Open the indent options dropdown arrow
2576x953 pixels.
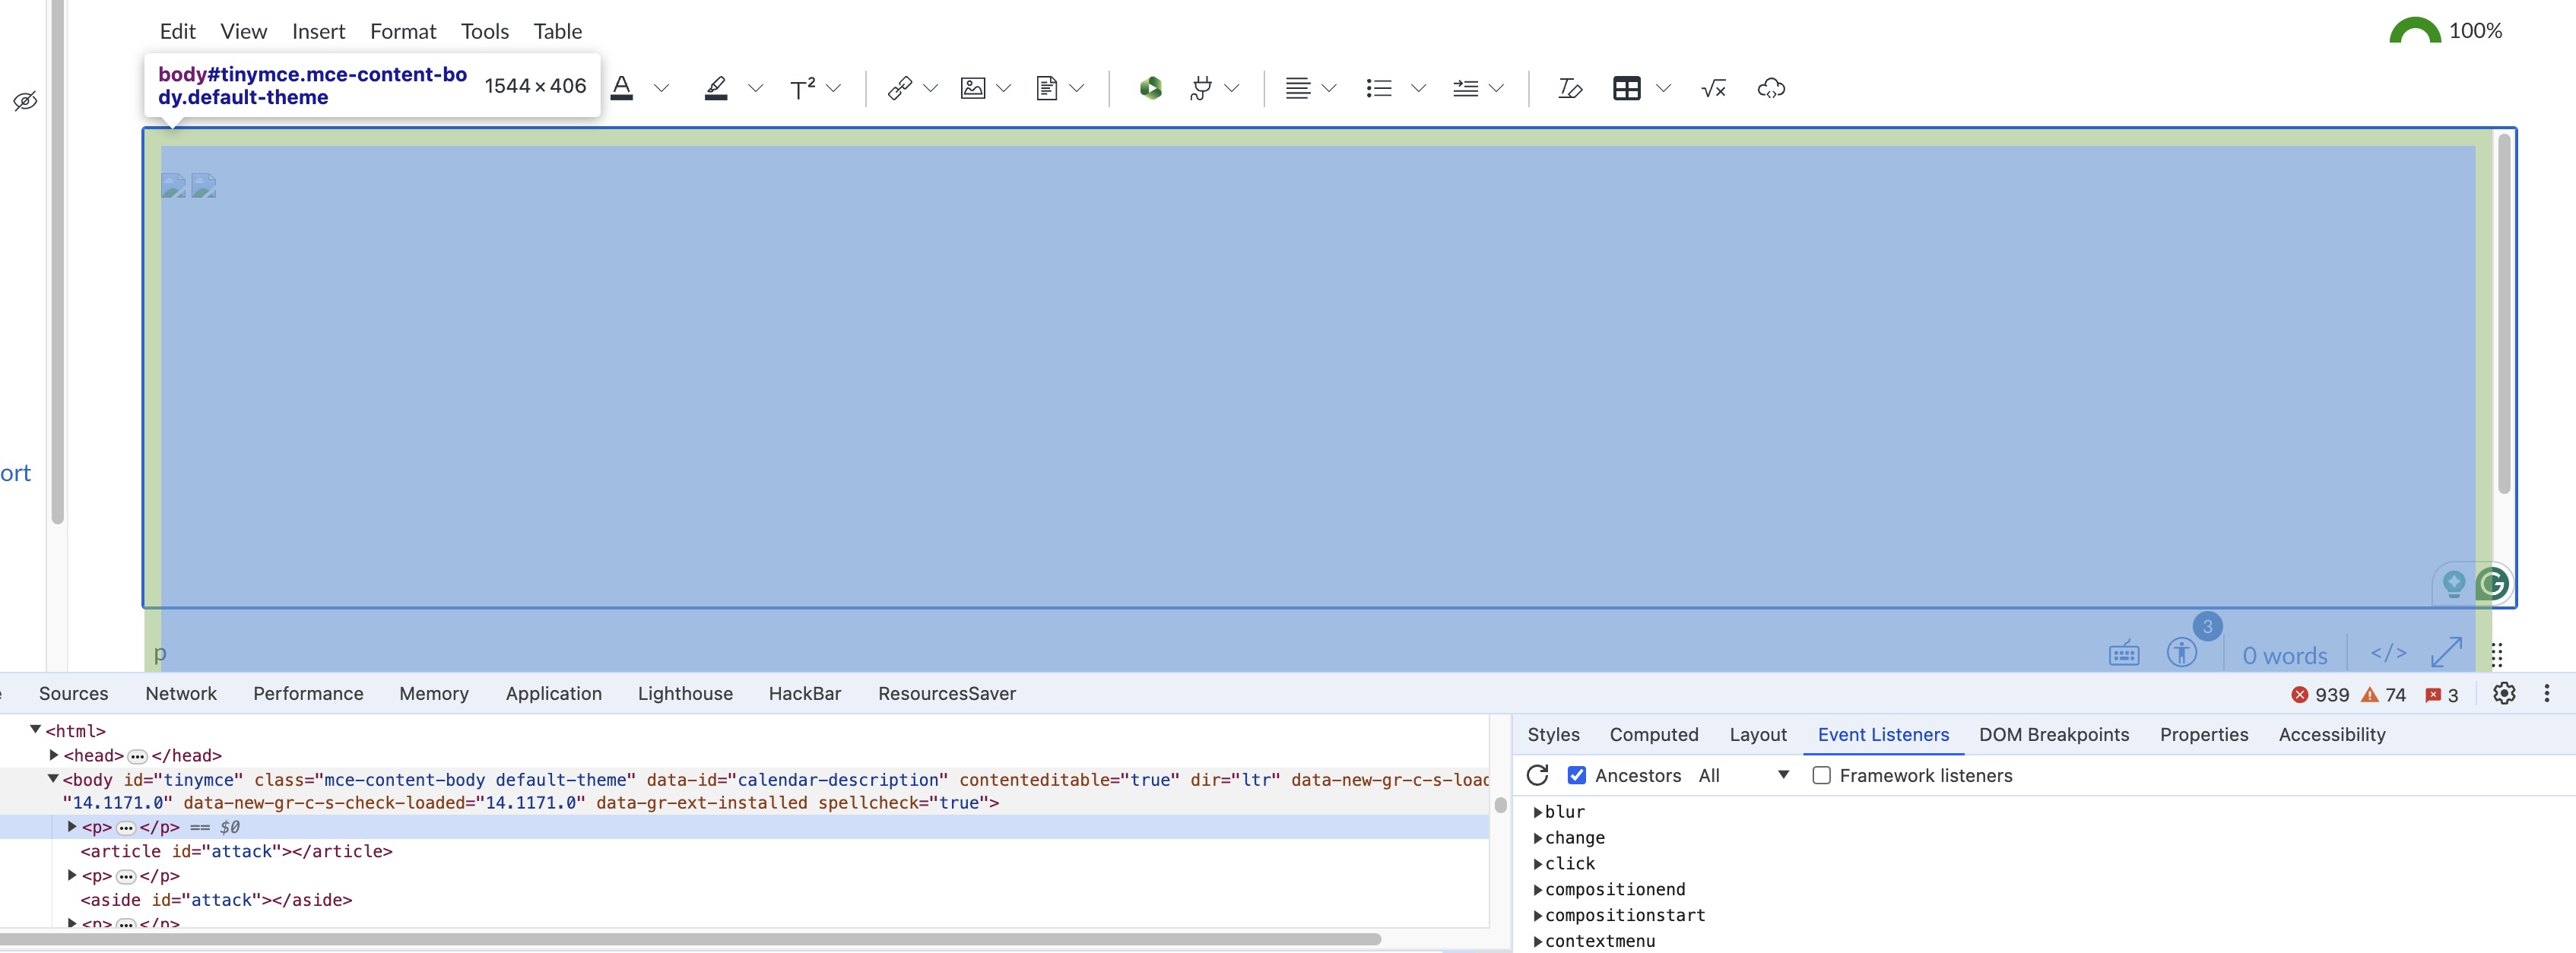click(1496, 88)
